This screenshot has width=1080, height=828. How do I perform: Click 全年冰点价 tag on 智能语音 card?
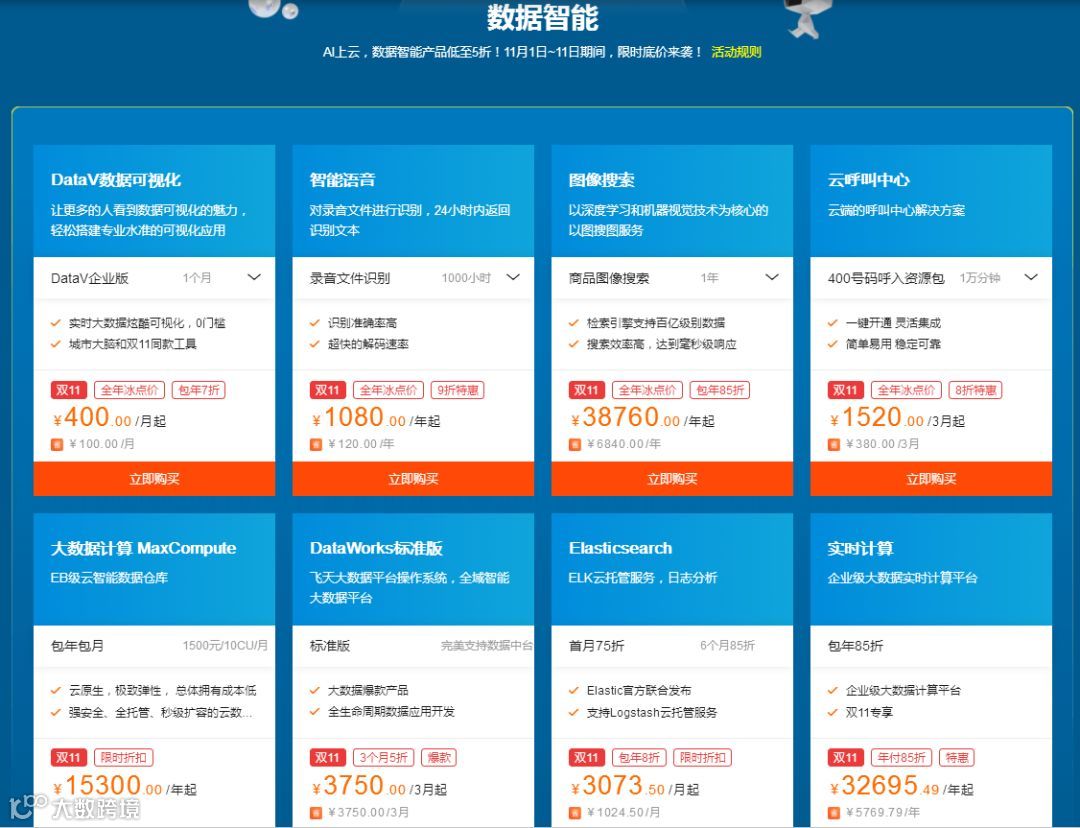click(388, 390)
